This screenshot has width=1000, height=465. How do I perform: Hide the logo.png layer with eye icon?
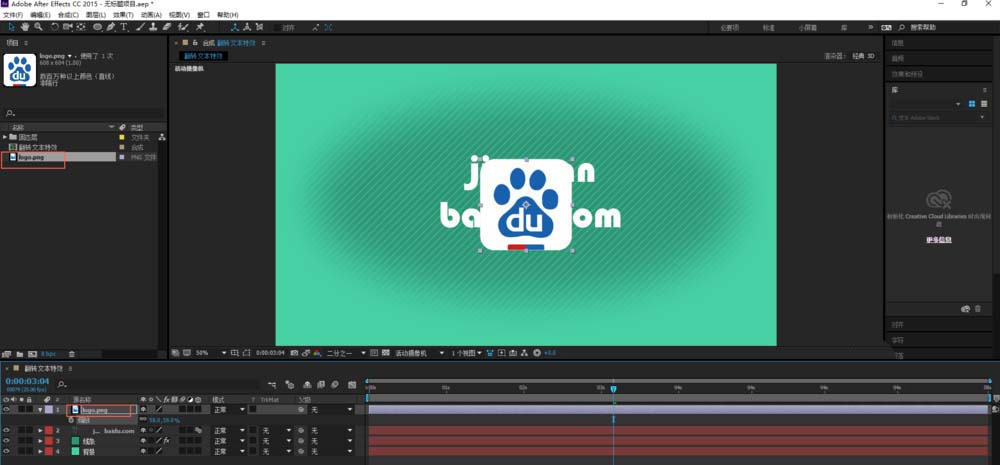click(x=6, y=410)
